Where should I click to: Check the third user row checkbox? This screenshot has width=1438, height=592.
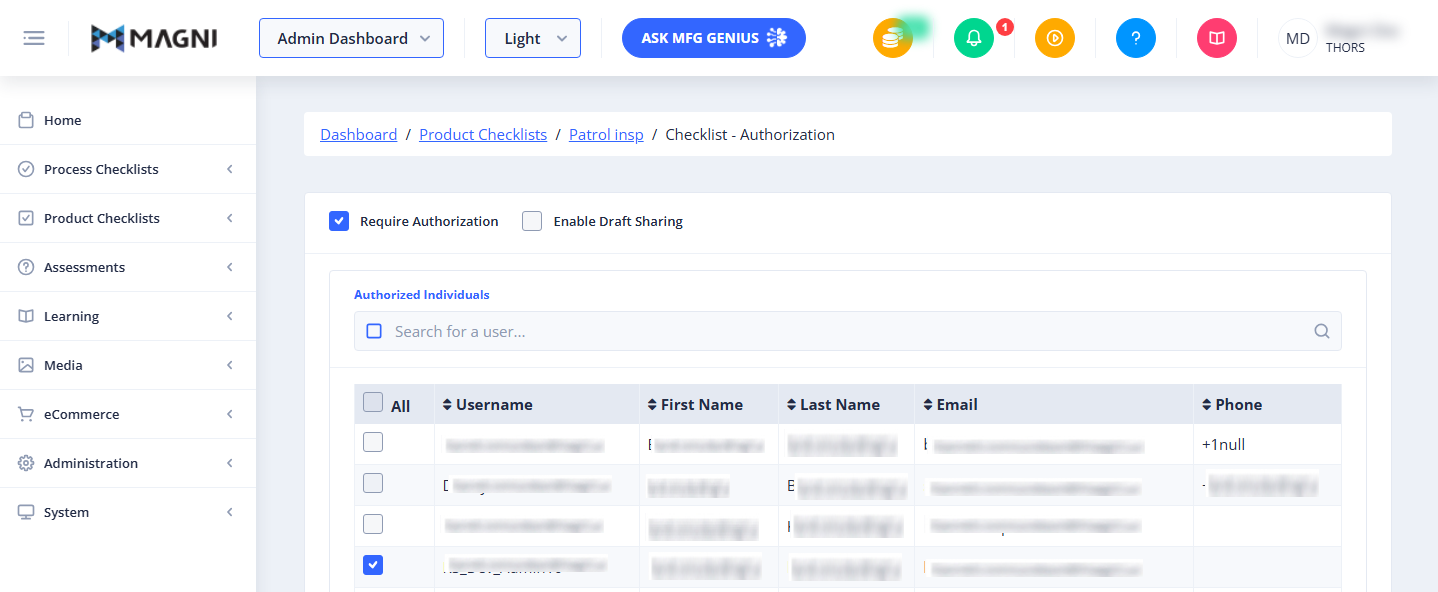(x=372, y=524)
